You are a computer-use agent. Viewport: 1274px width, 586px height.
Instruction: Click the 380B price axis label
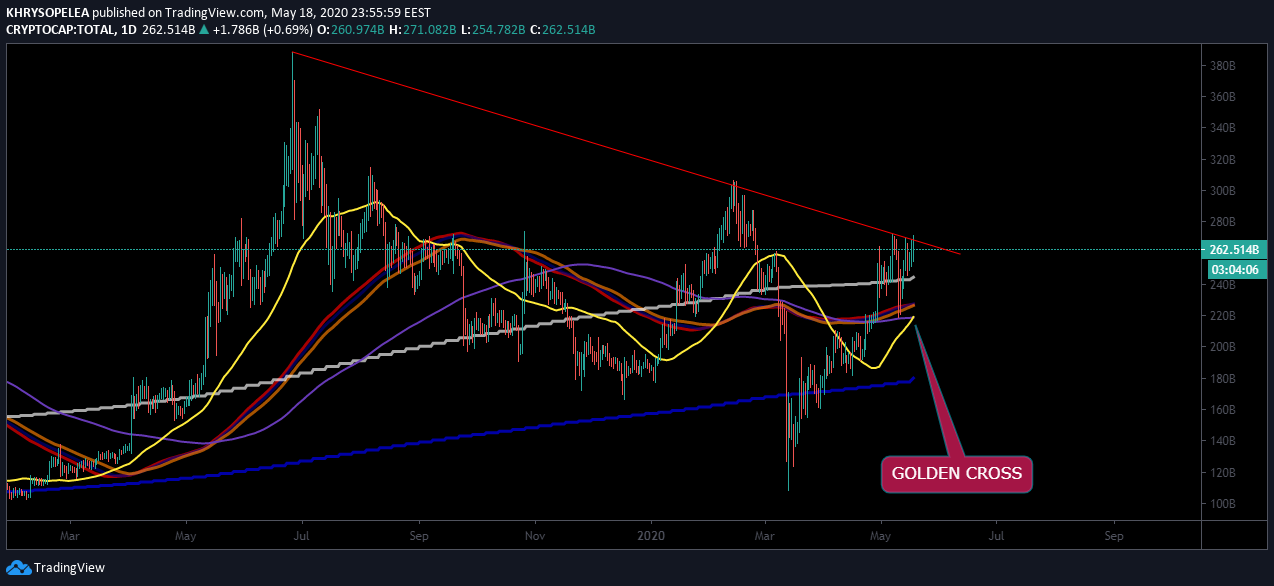click(x=1223, y=66)
